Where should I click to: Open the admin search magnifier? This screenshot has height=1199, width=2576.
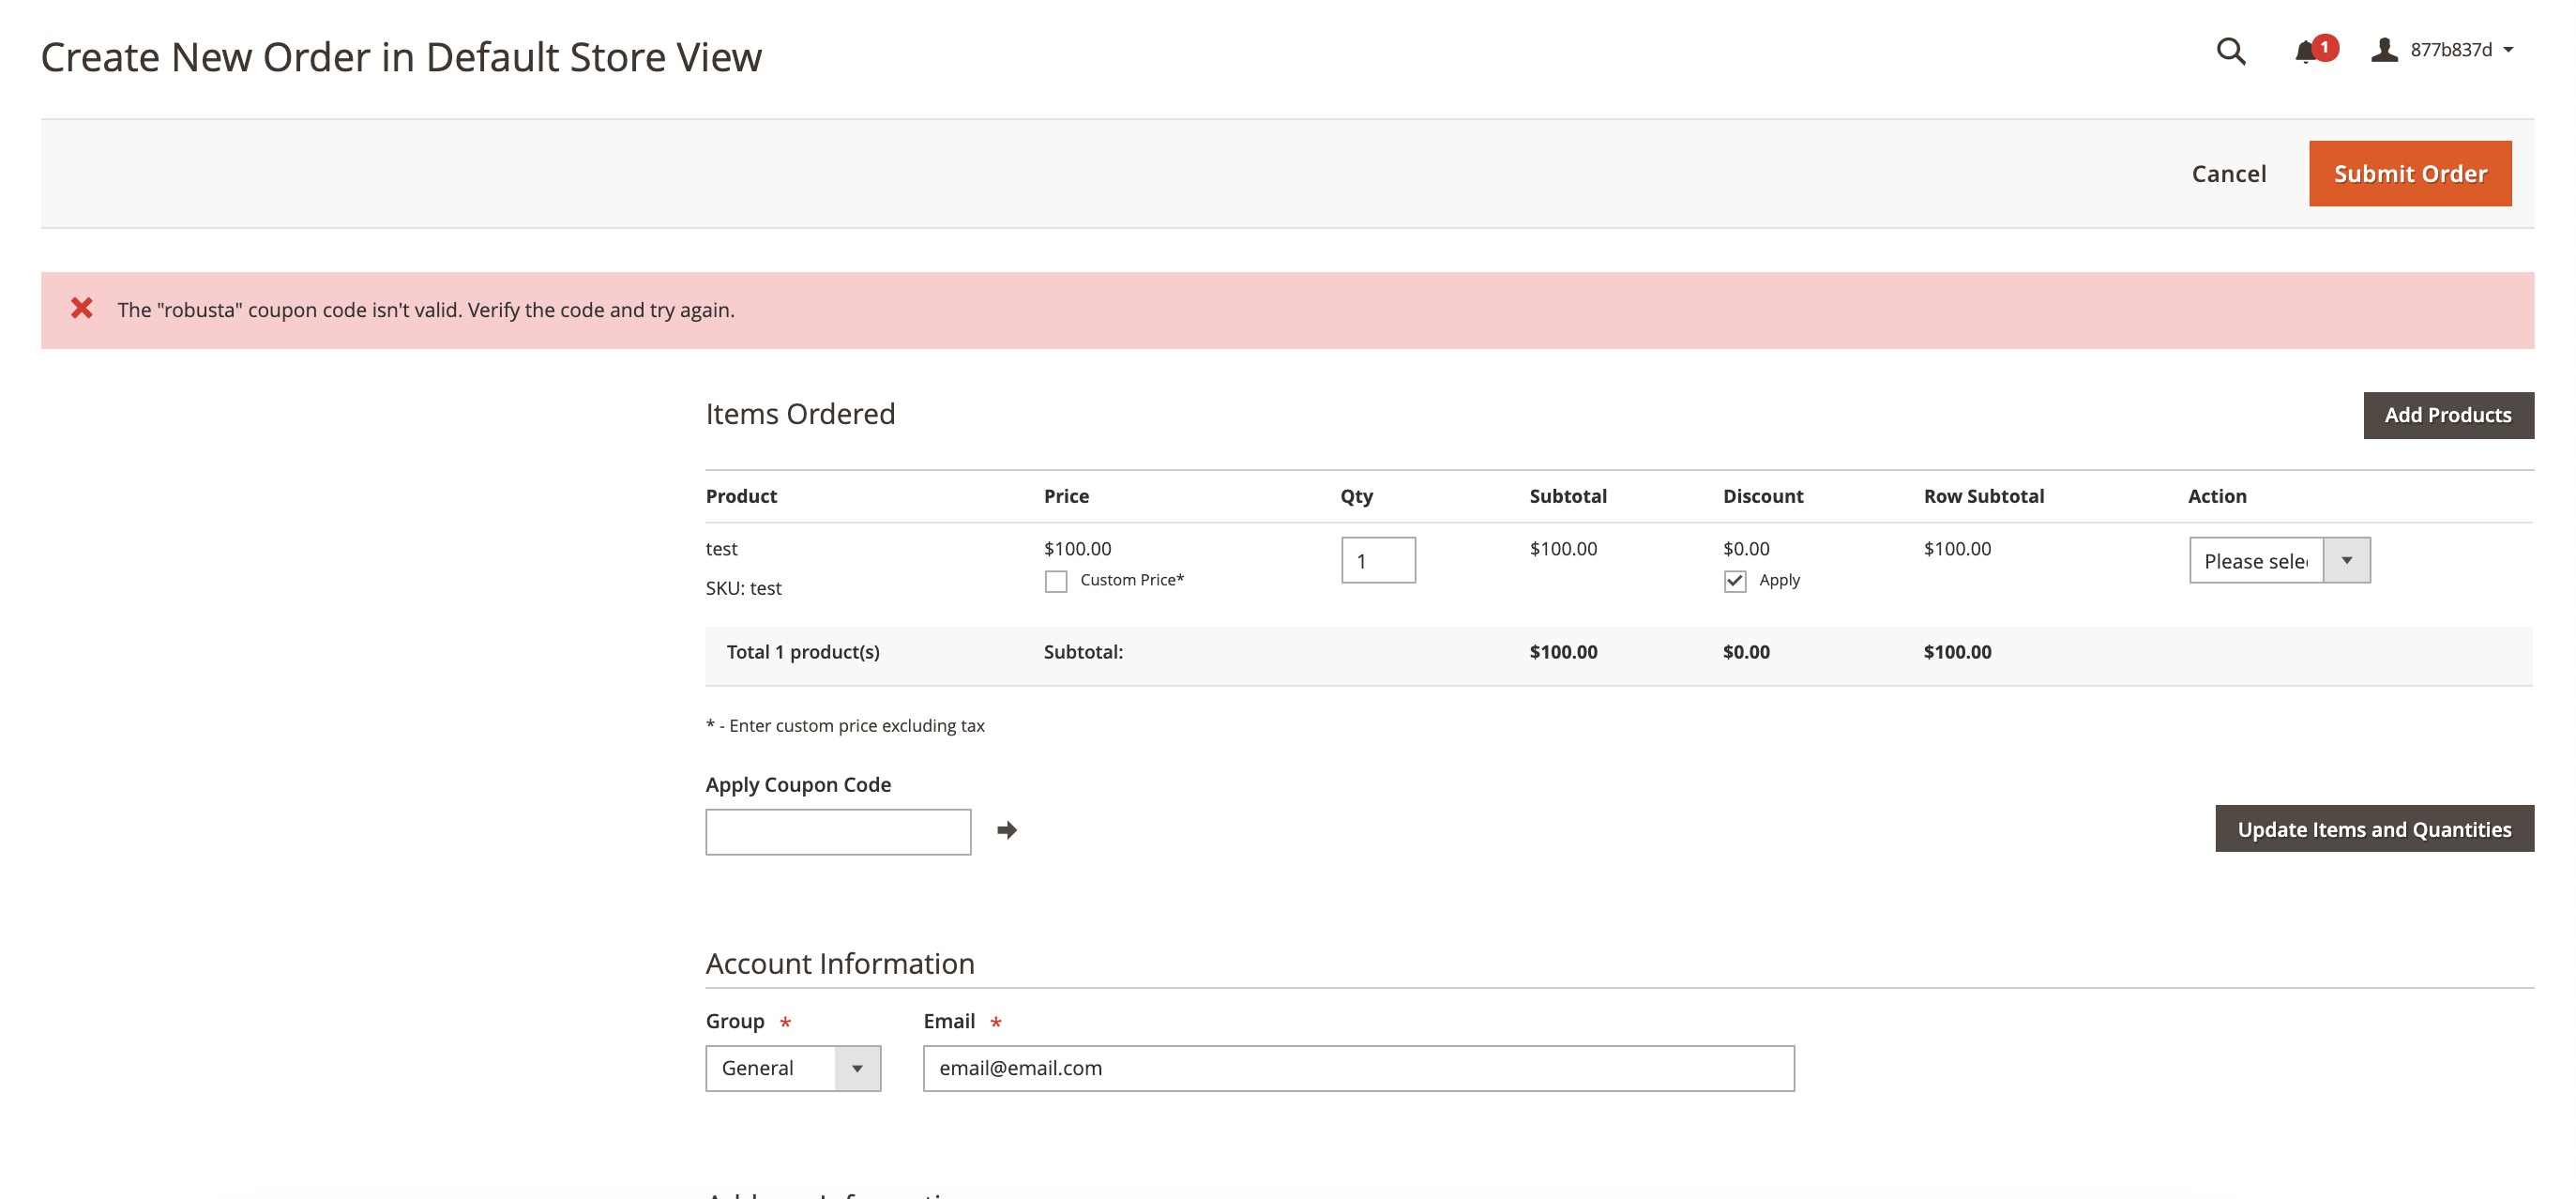pos(2230,52)
